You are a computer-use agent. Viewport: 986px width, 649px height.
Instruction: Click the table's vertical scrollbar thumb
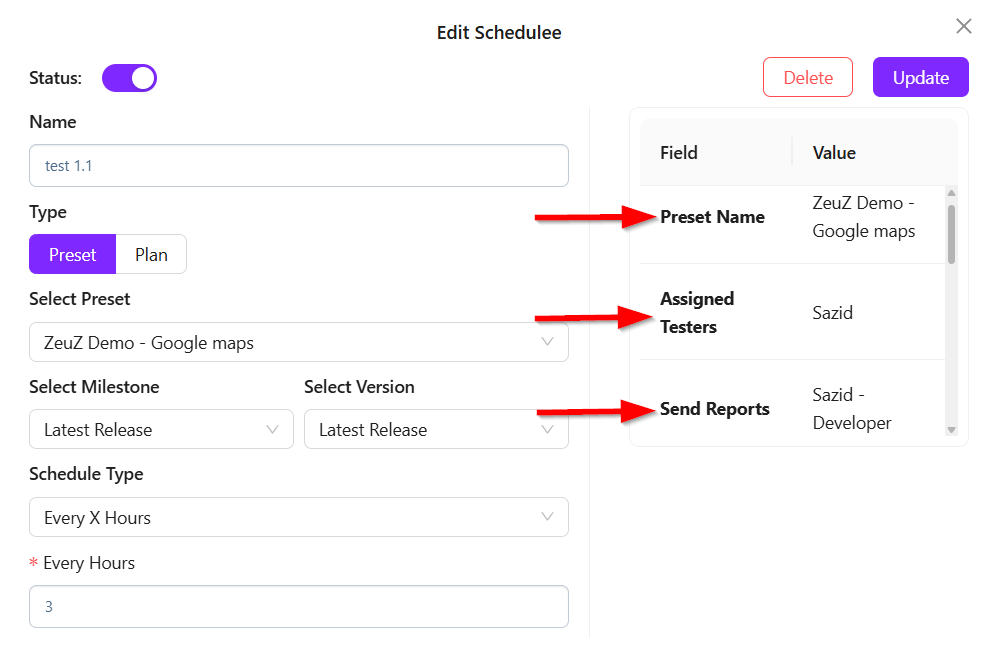point(951,234)
